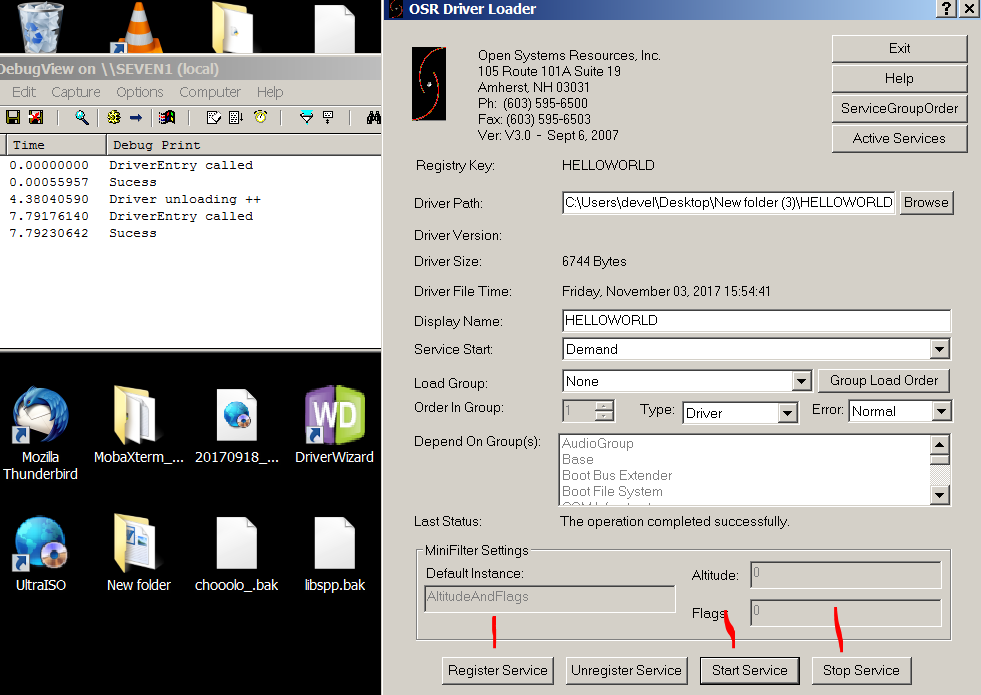Expand the Service Start dropdown
Image resolution: width=981 pixels, height=695 pixels.
coord(939,350)
